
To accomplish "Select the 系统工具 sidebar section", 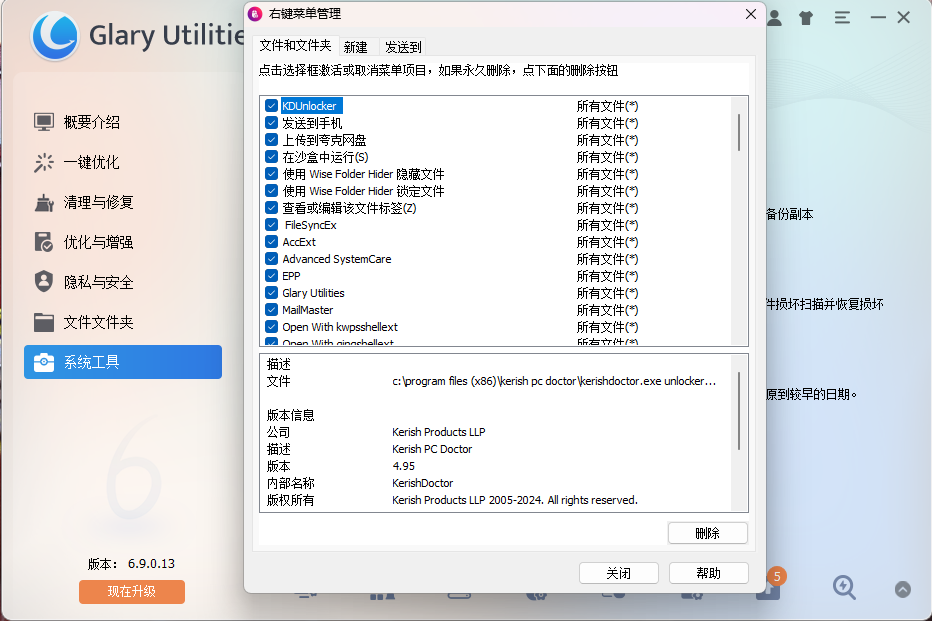I will [122, 362].
